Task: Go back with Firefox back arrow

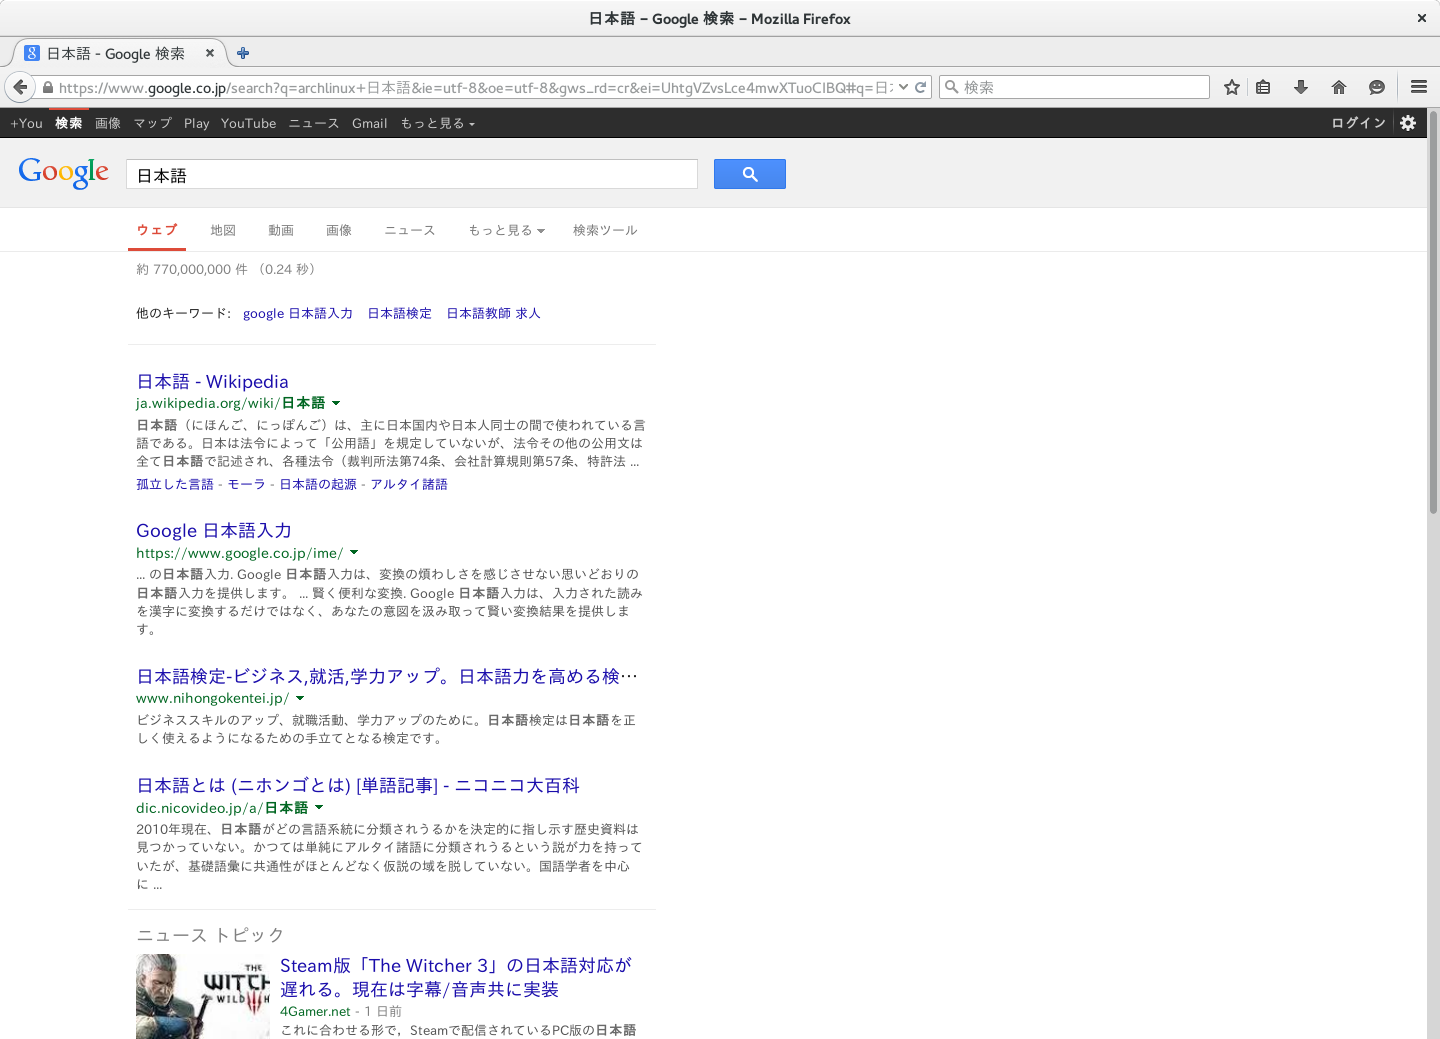Action: click(20, 87)
